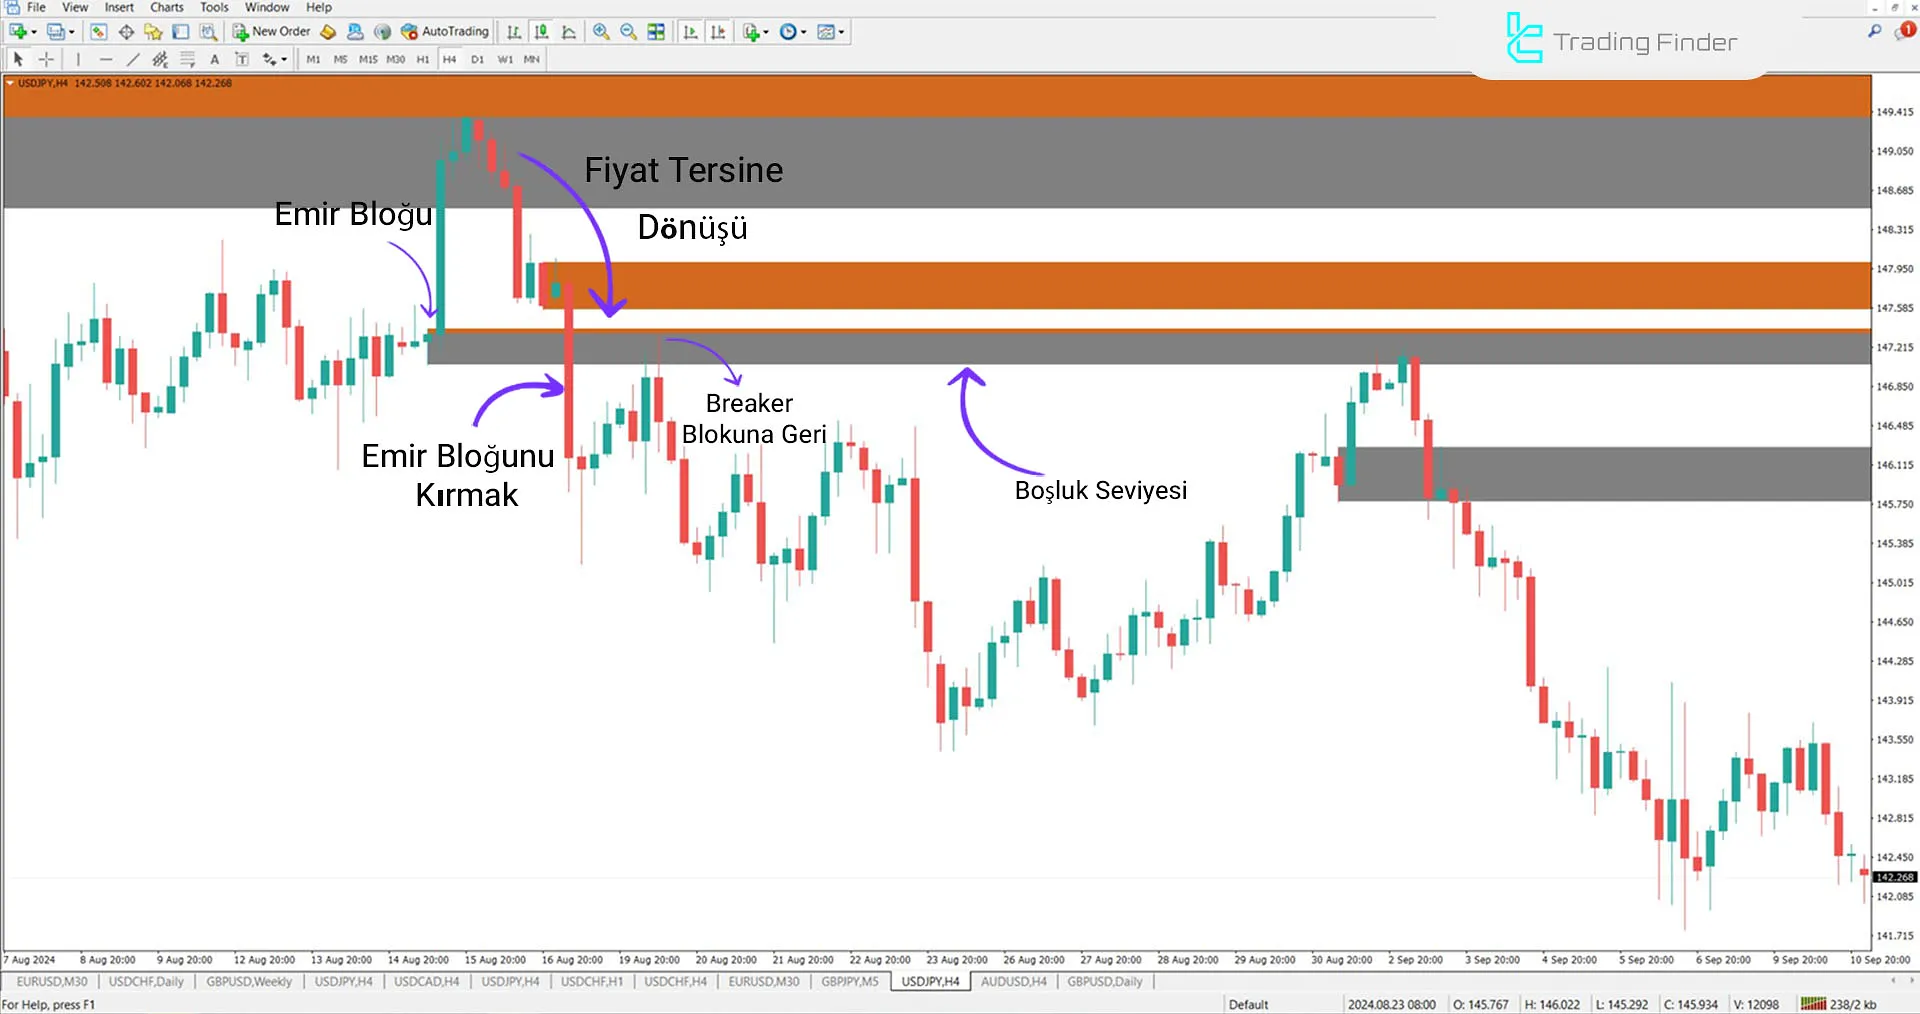Switch timeframe to H1
The height and width of the screenshot is (1014, 1920).
pos(423,59)
